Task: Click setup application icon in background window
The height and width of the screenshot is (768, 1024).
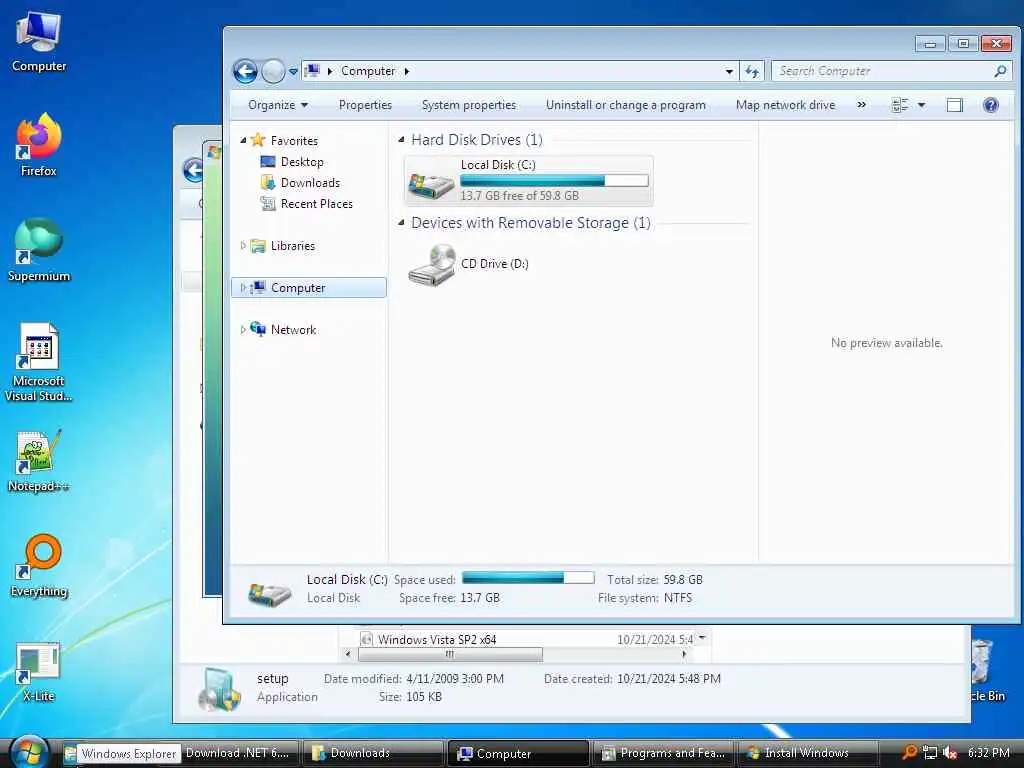Action: coord(219,689)
